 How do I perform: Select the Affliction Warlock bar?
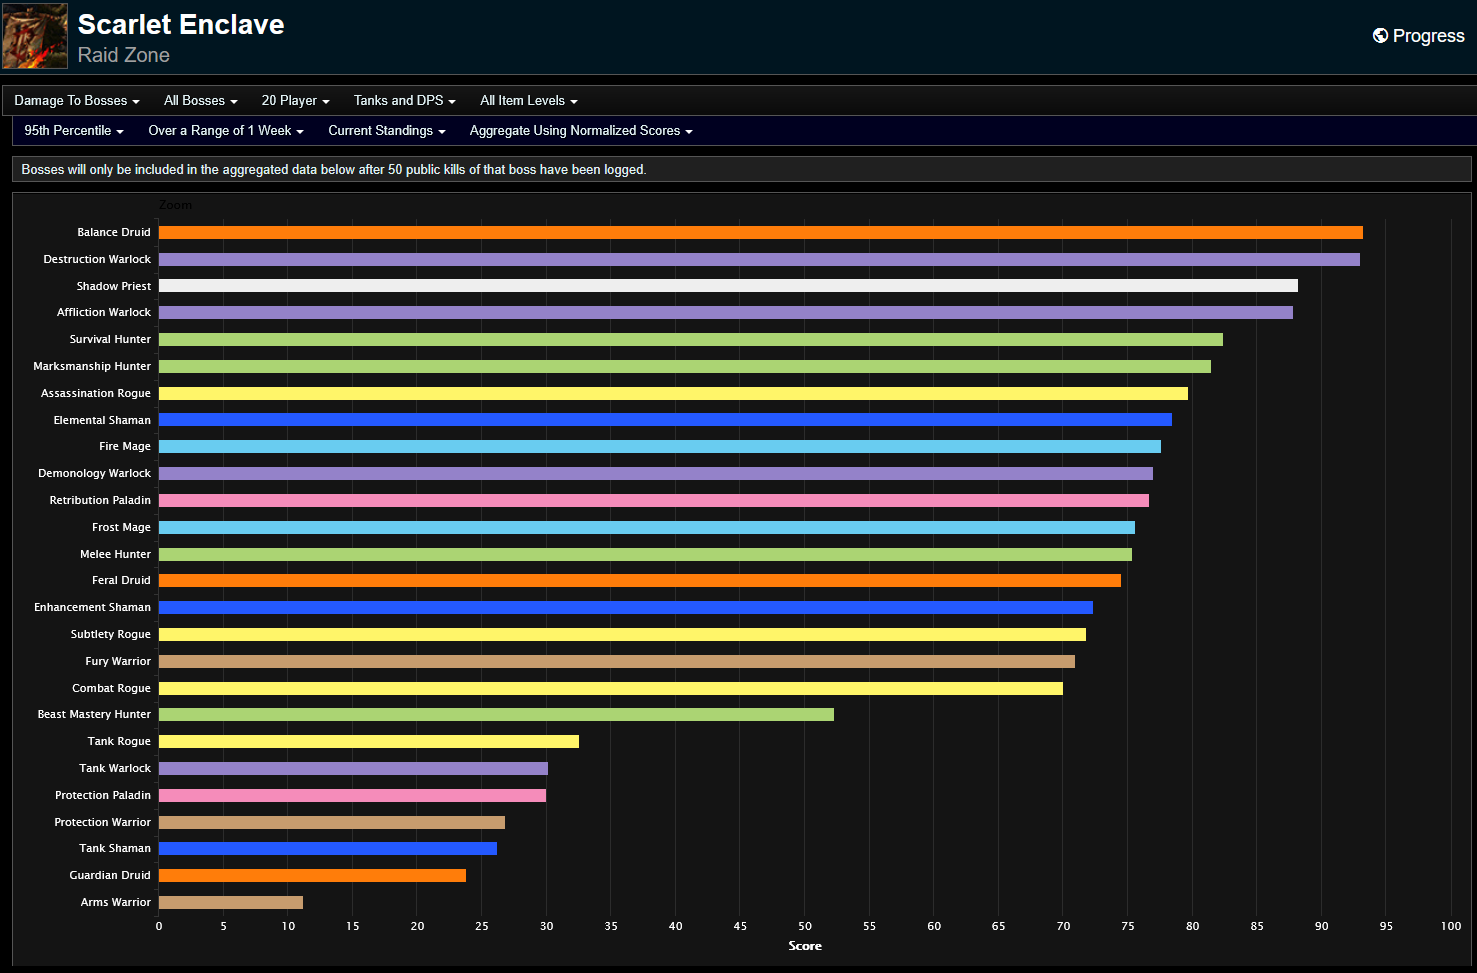coord(726,312)
